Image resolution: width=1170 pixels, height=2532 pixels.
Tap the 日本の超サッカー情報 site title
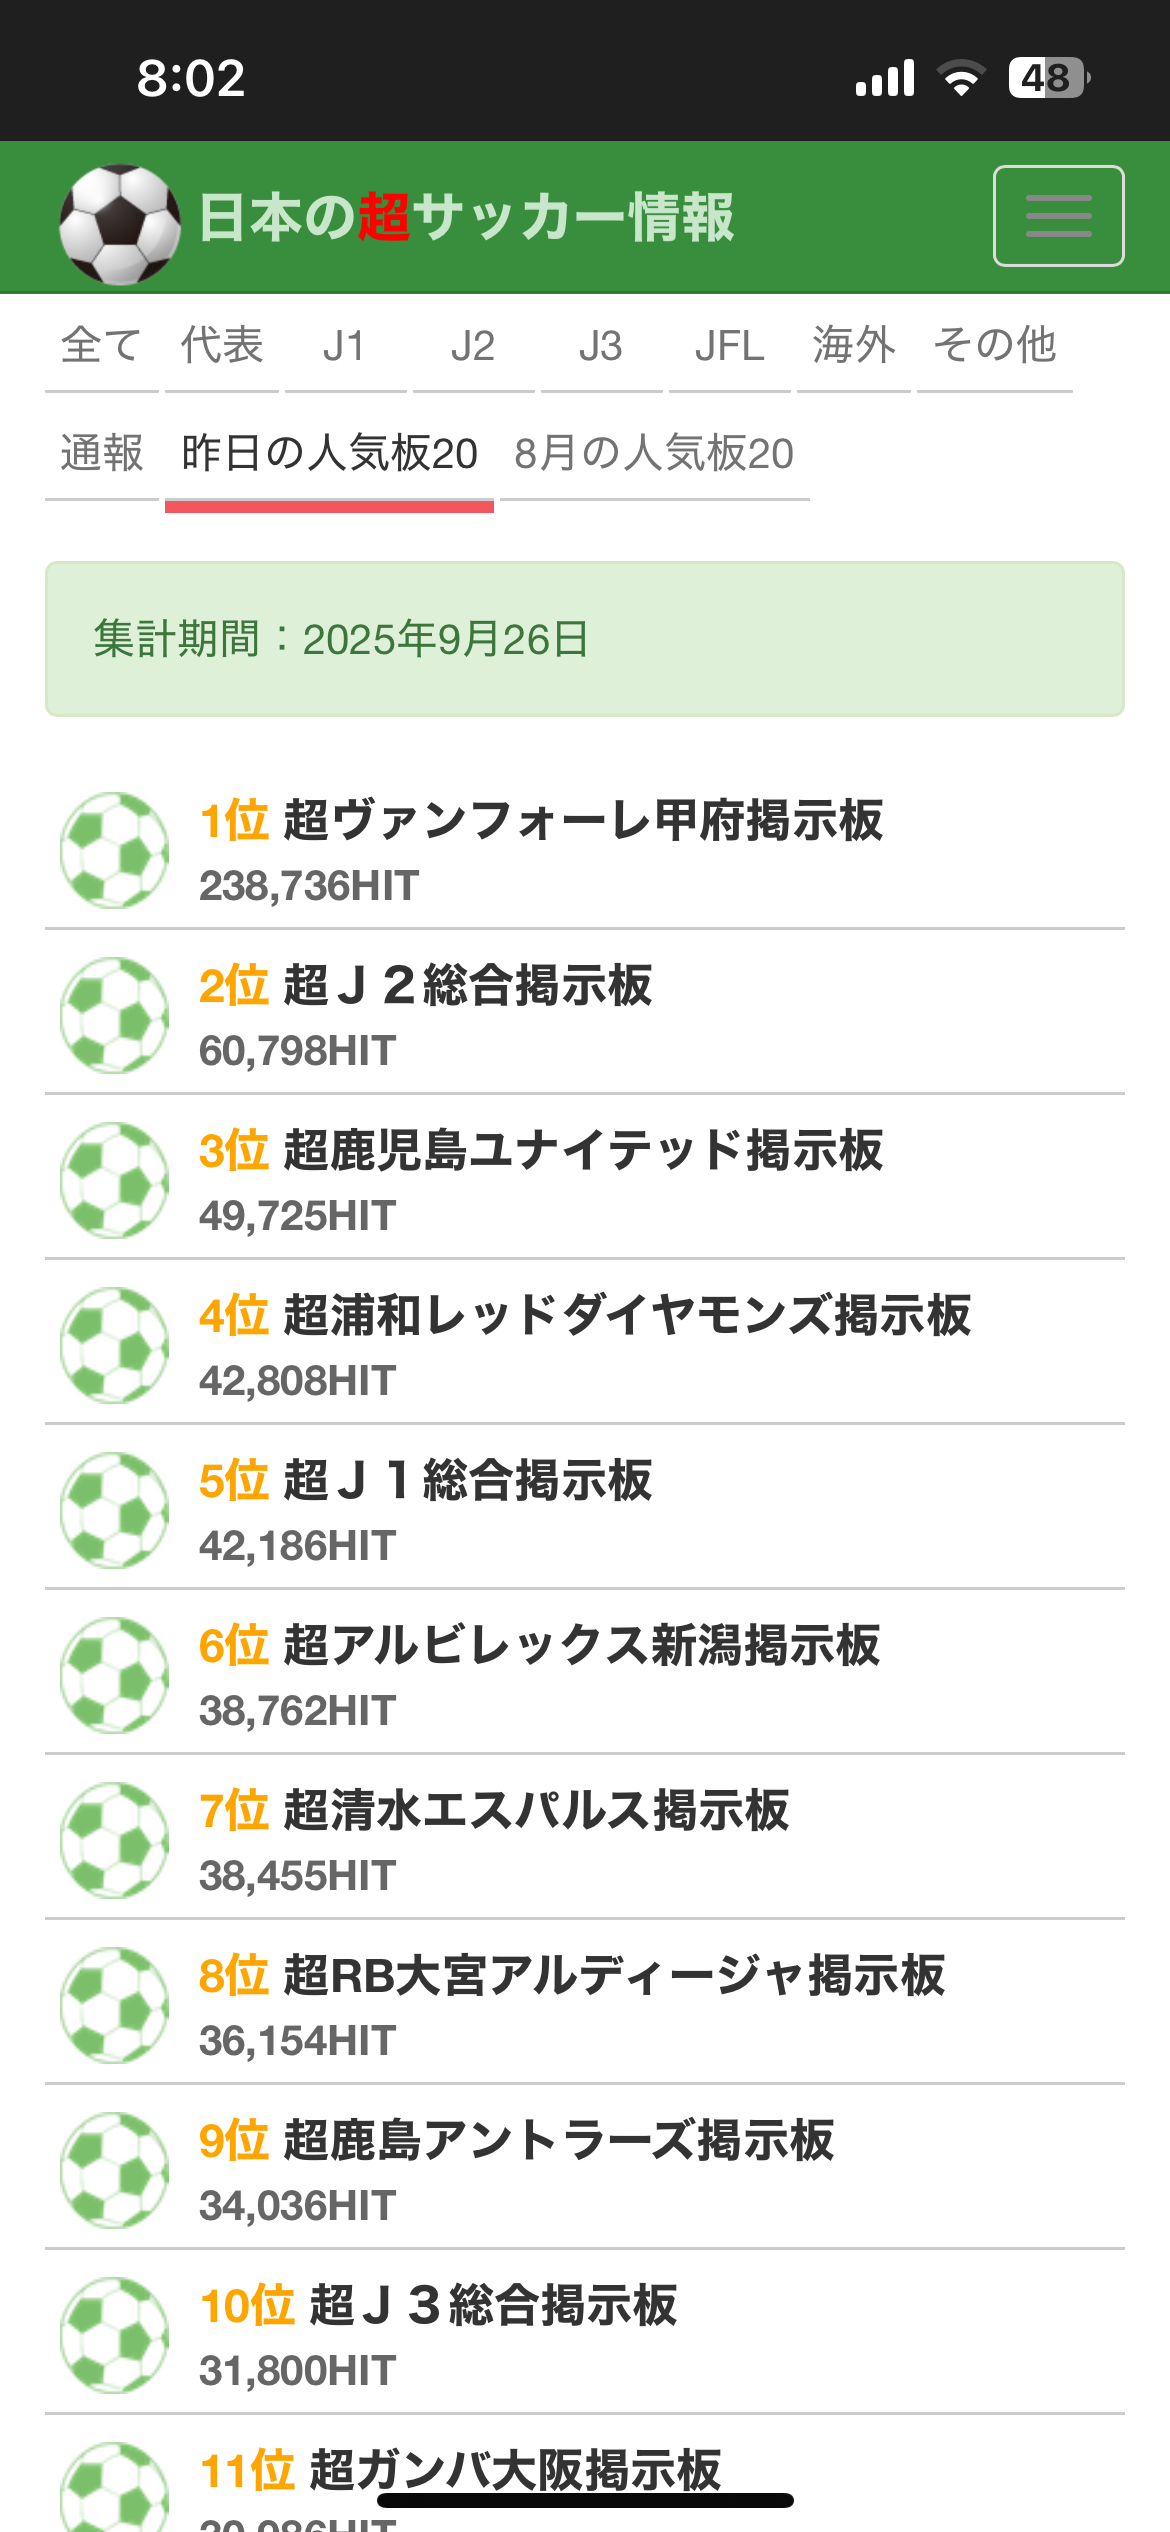(466, 217)
